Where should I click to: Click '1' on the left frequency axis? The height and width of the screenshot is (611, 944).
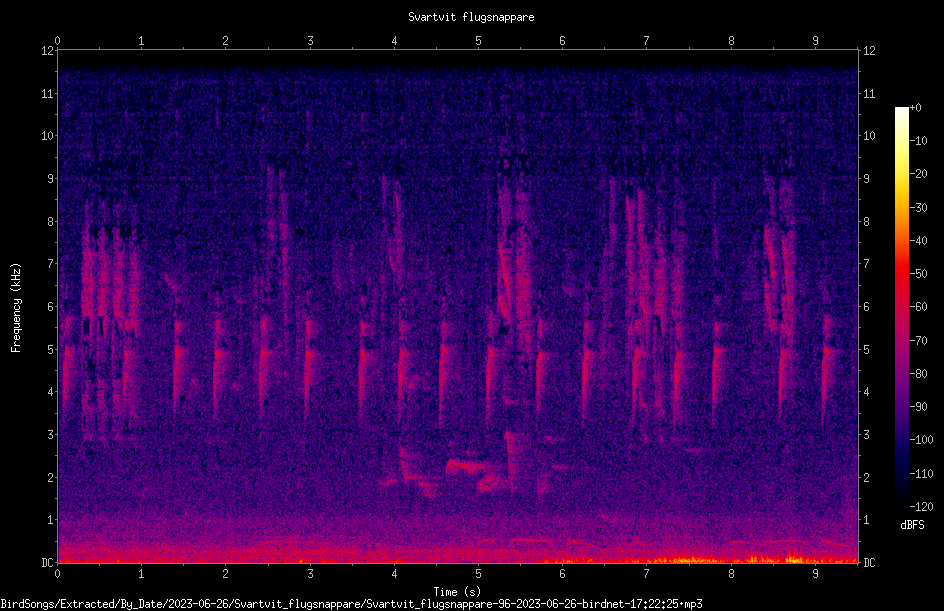[x=50, y=520]
